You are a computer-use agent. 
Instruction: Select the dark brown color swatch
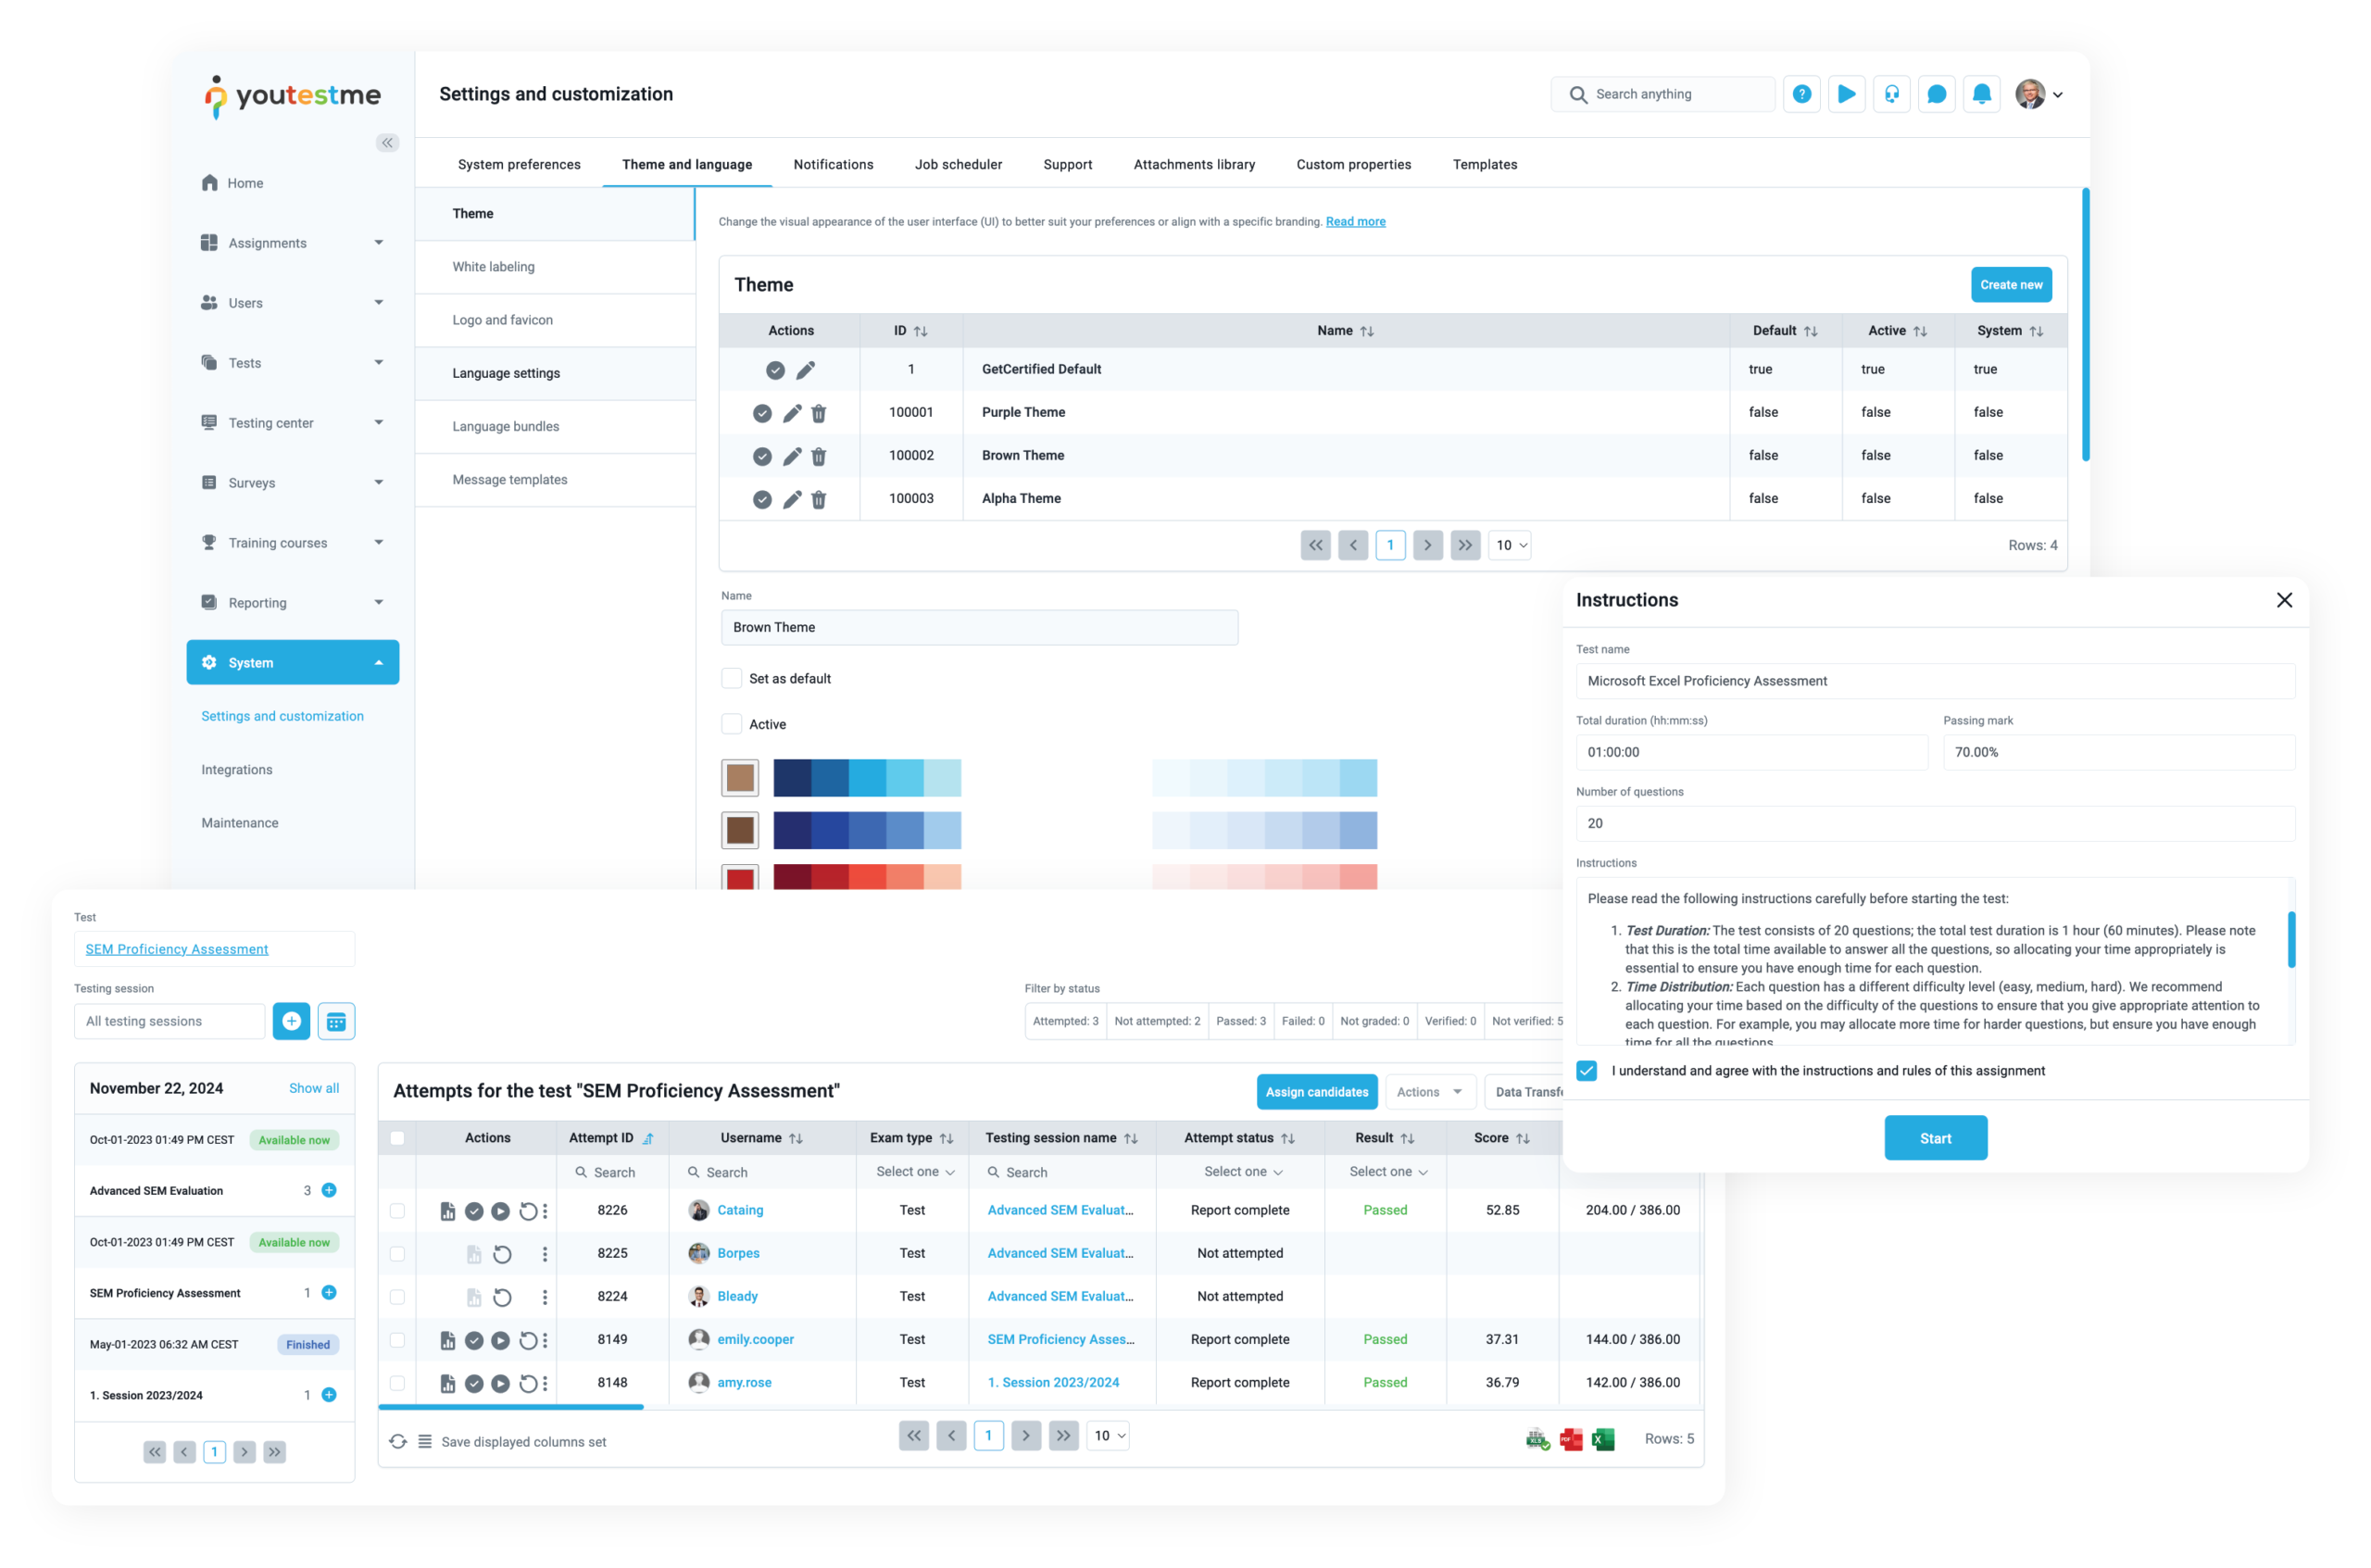740,830
